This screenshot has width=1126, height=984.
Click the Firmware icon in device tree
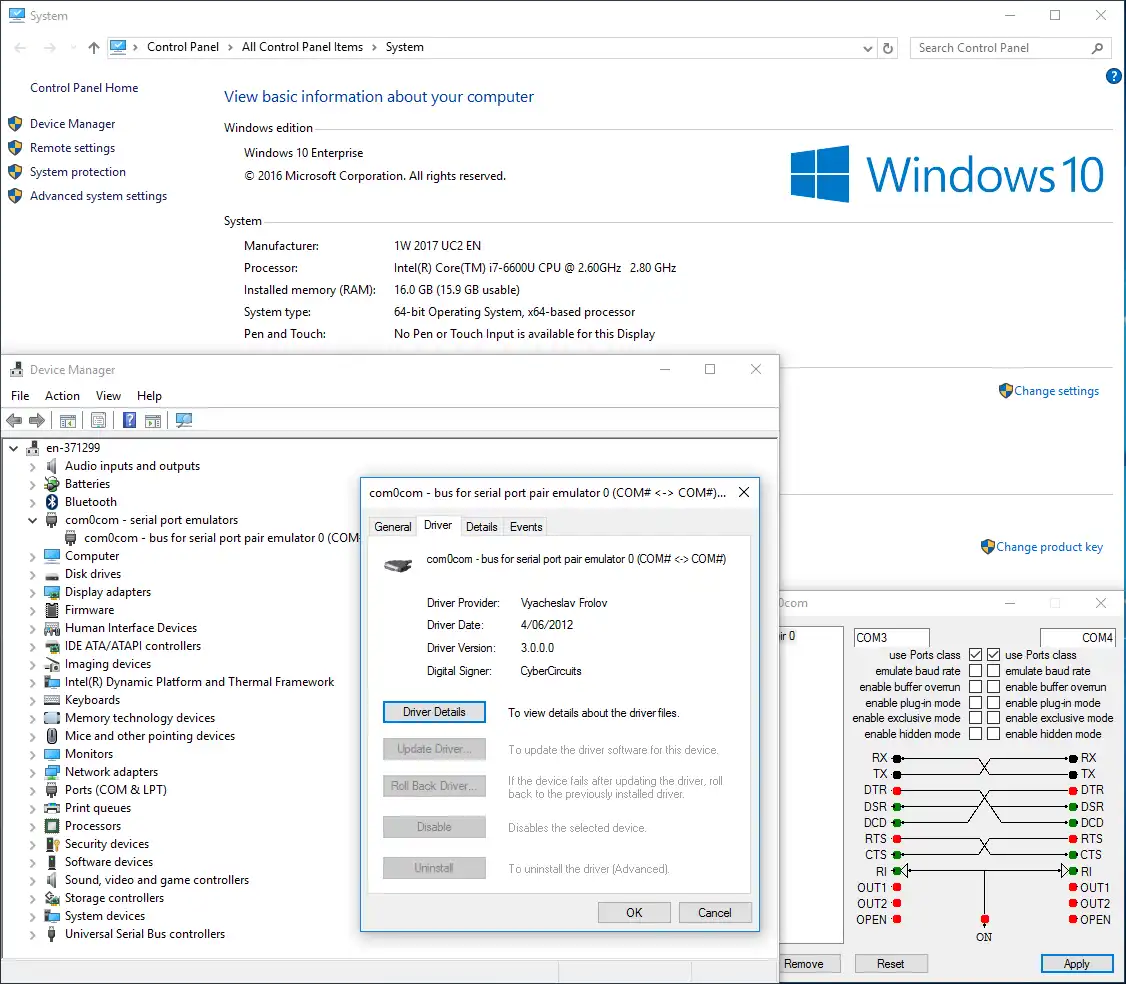click(52, 610)
